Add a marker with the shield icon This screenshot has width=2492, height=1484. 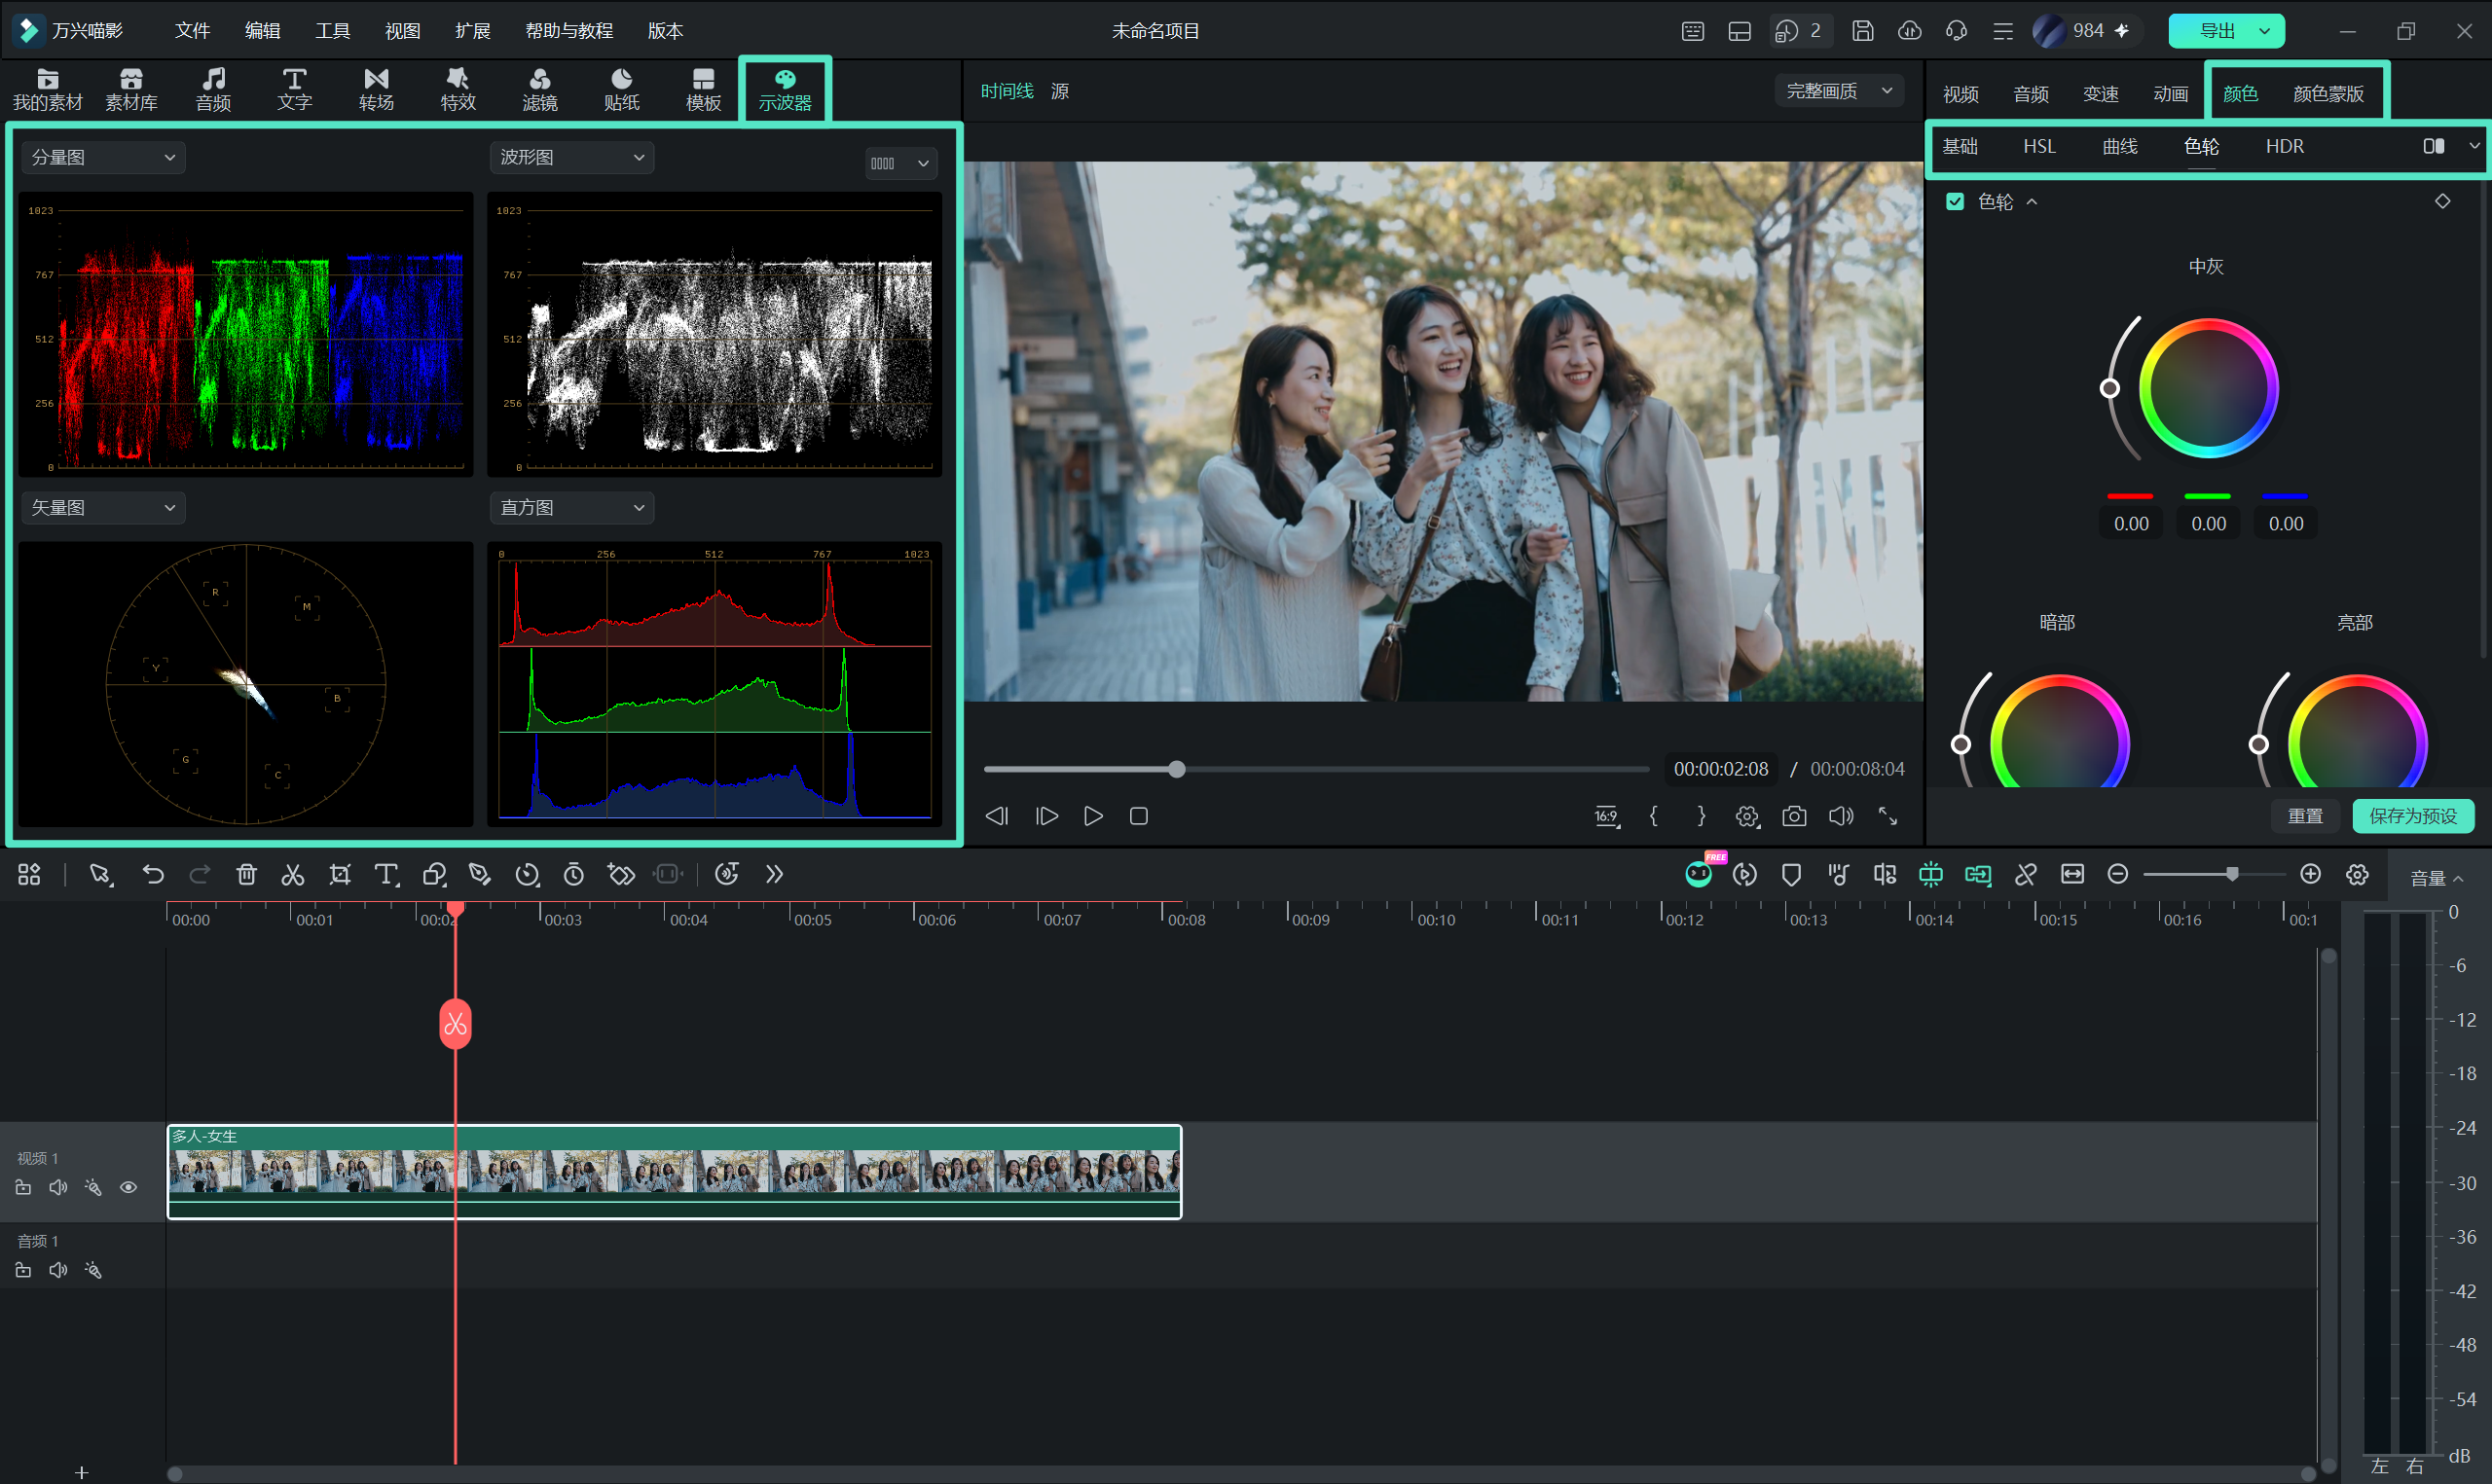tap(1791, 875)
